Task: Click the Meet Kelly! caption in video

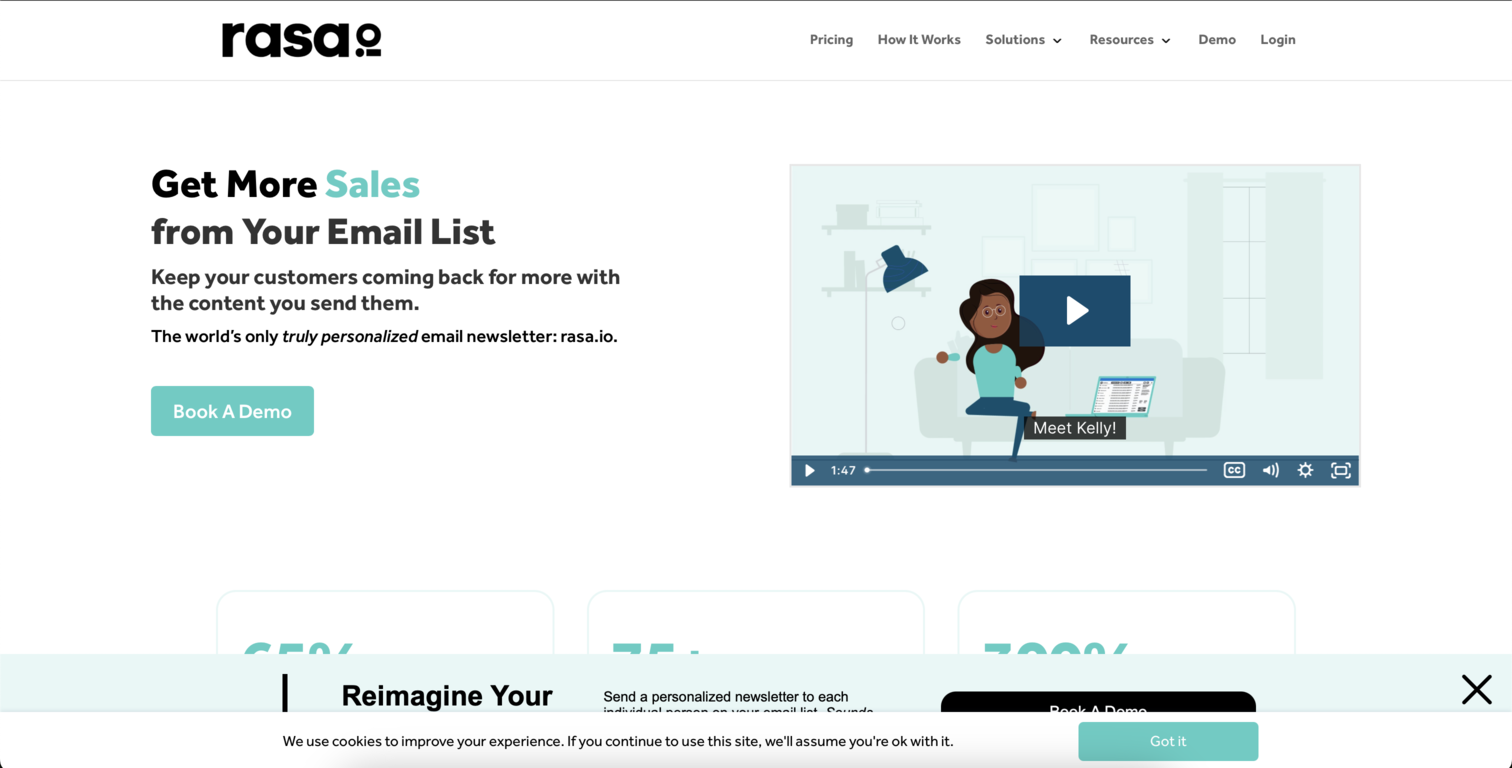Action: point(1075,428)
